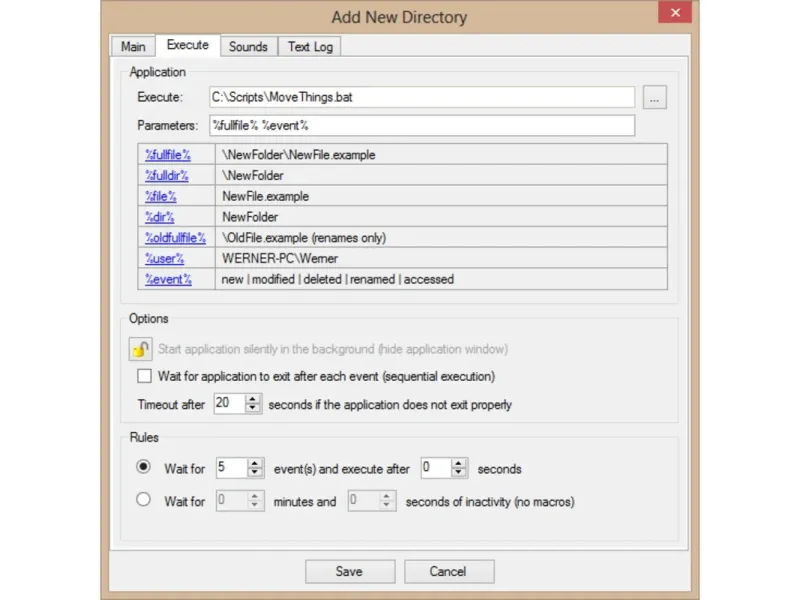Viewport: 800px width, 600px height.
Task: Insert the %fulldir% macro link
Action: point(167,176)
